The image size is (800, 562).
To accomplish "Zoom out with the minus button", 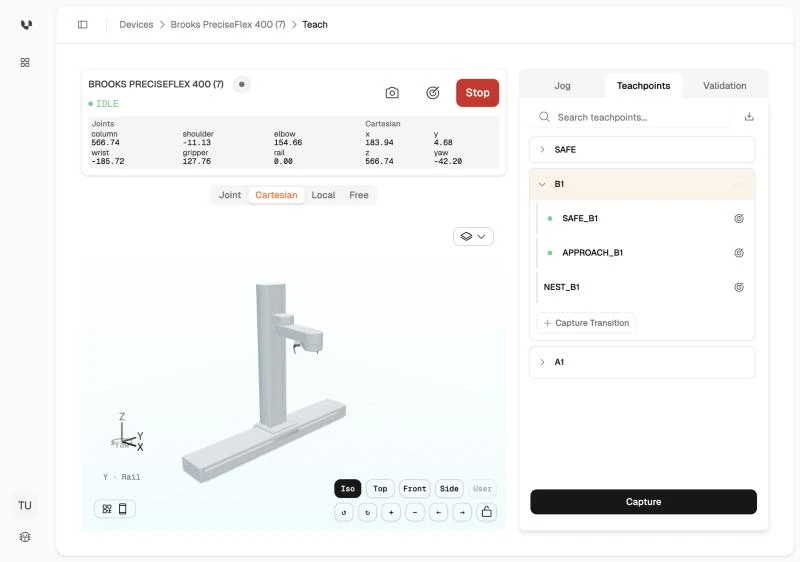I will click(x=415, y=512).
